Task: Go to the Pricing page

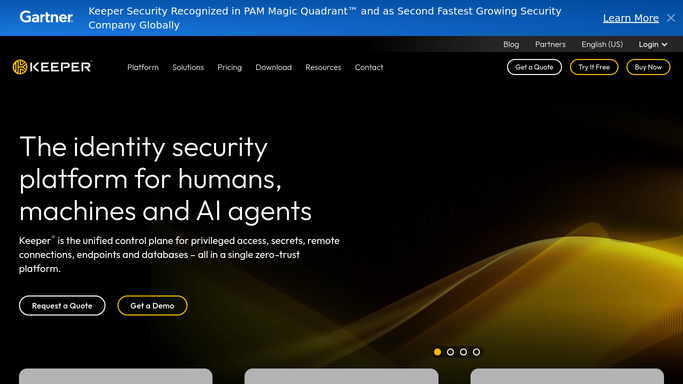Action: [230, 67]
